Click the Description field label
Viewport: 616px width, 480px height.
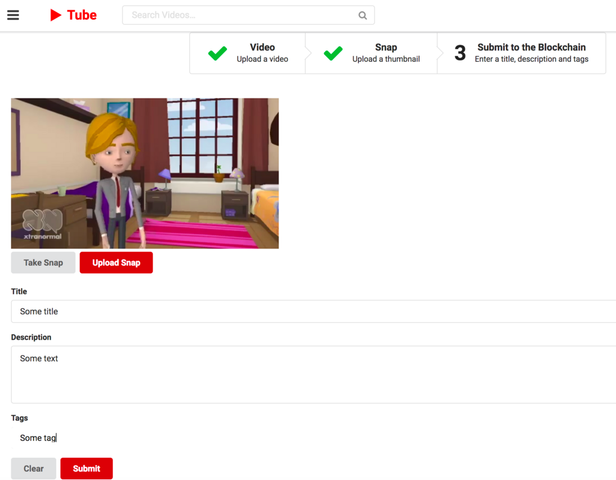tap(31, 337)
